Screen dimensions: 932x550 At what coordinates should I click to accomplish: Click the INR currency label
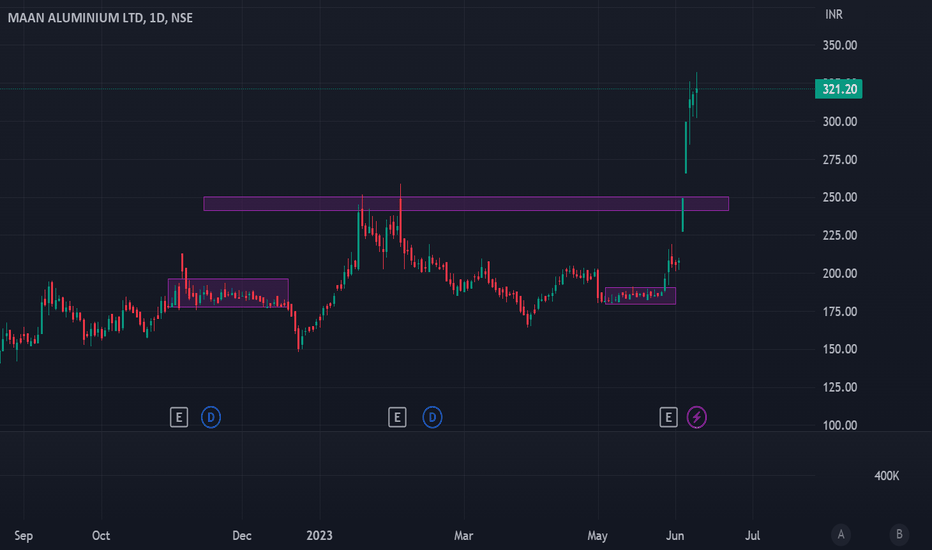tap(834, 14)
